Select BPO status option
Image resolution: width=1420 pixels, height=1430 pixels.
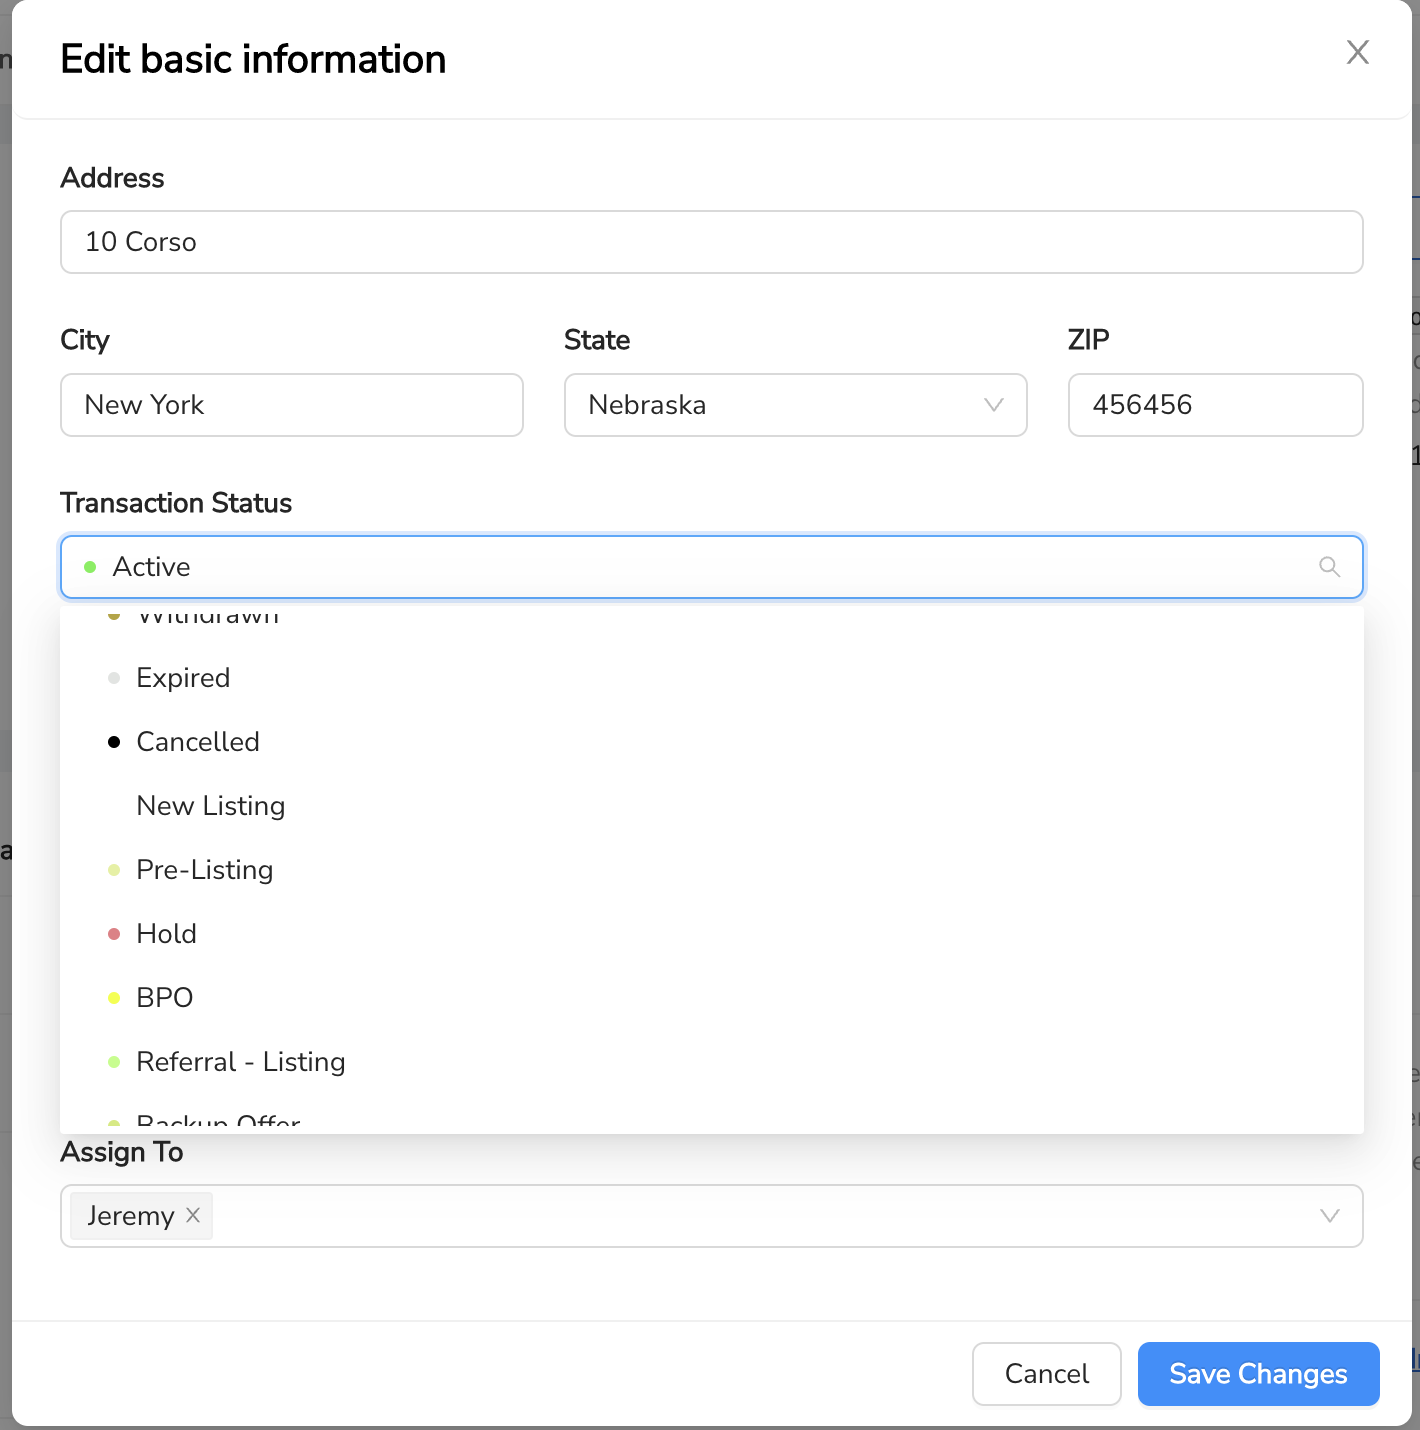712,998
